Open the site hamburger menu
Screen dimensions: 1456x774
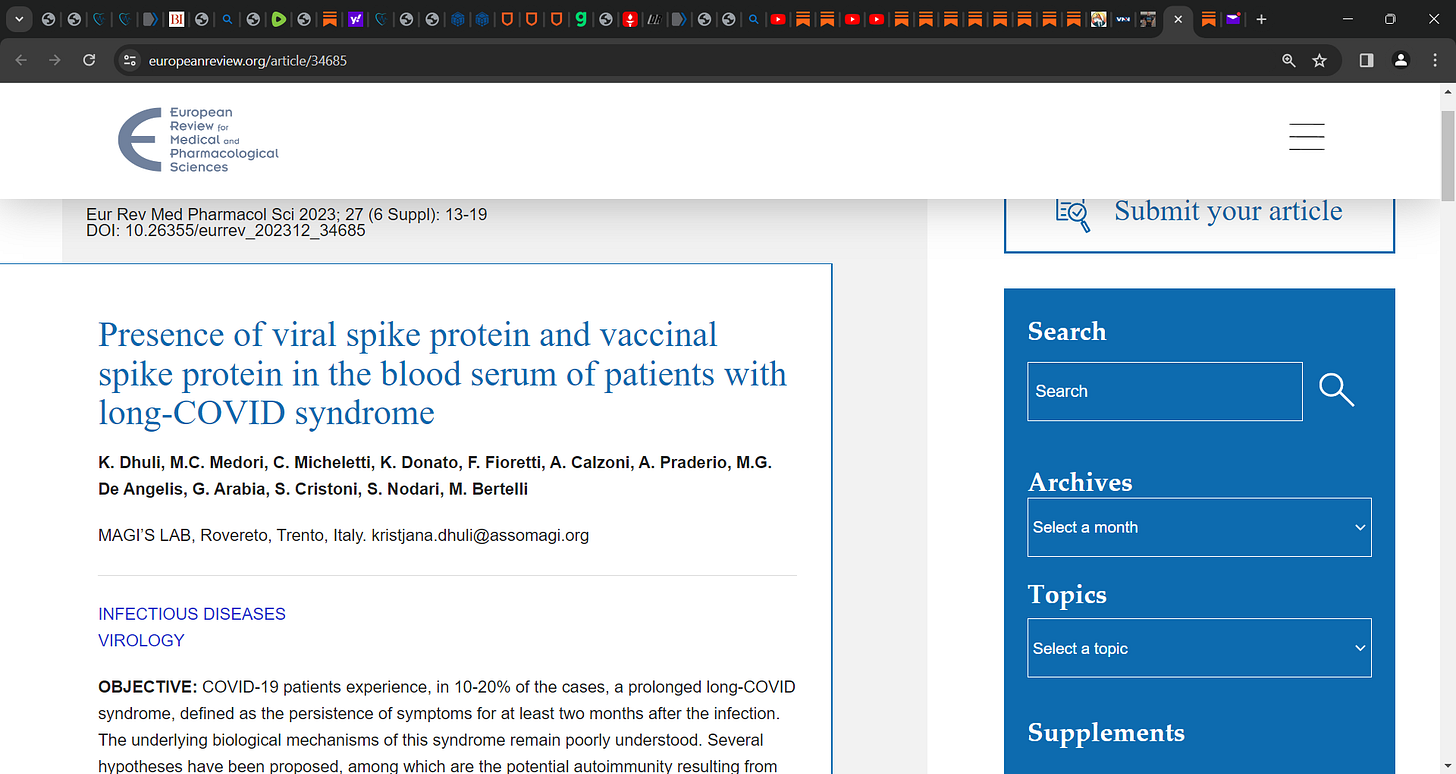click(x=1306, y=137)
